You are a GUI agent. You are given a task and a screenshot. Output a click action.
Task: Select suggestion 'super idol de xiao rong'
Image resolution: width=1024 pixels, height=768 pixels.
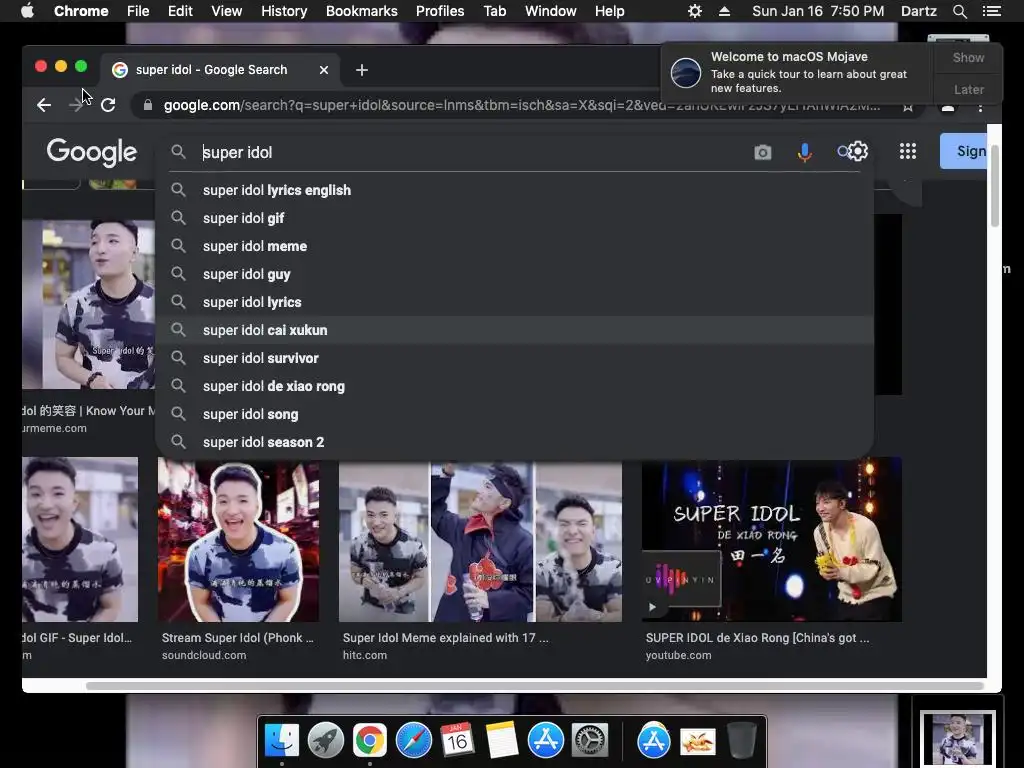pos(515,387)
